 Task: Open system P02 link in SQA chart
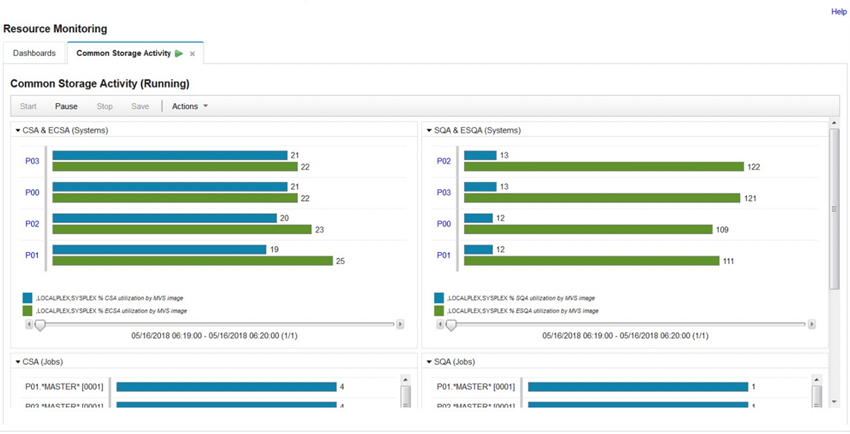(443, 161)
